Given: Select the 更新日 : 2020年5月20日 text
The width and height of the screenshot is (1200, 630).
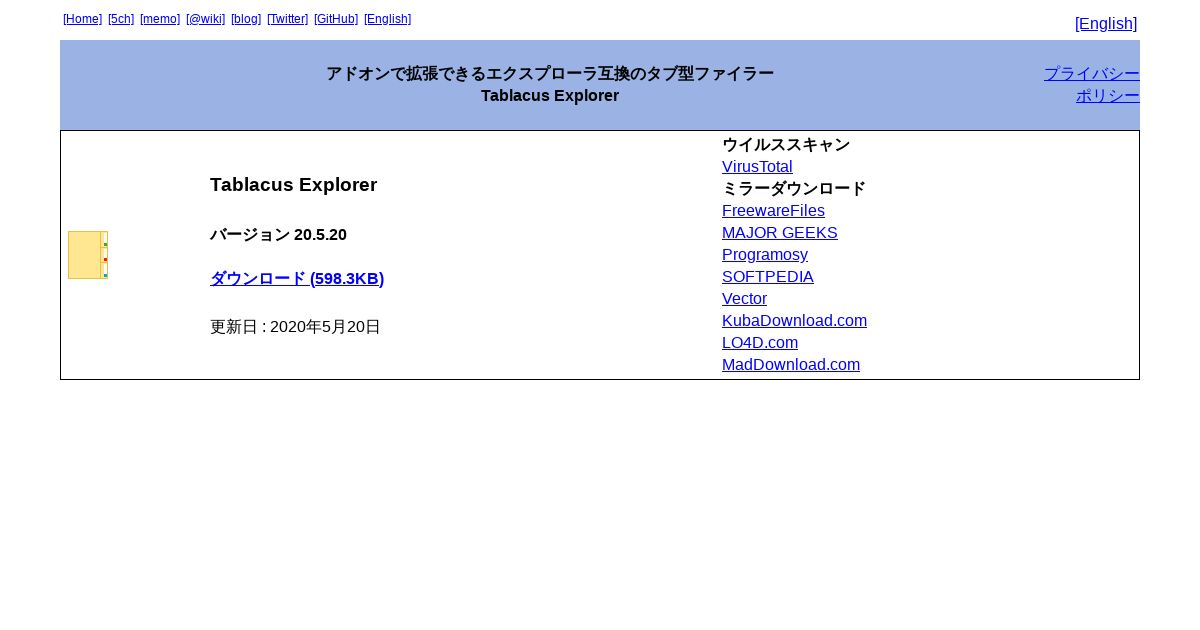Looking at the screenshot, I should pyautogui.click(x=295, y=327).
